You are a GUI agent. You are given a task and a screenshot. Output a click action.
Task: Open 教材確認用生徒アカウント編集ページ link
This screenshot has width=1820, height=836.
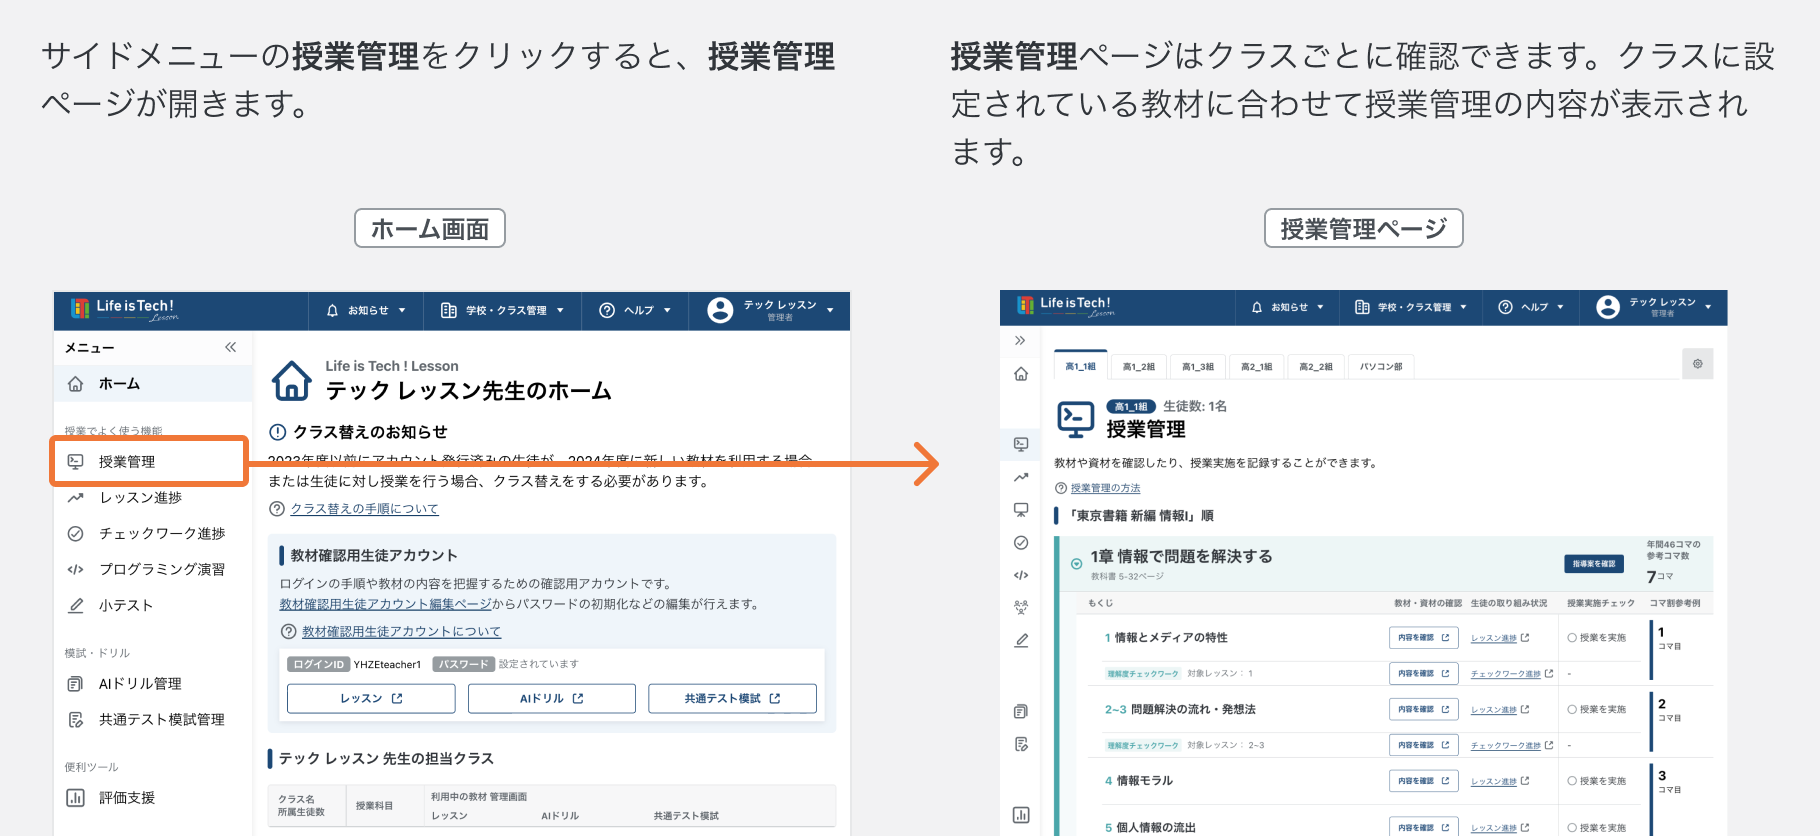click(x=385, y=604)
